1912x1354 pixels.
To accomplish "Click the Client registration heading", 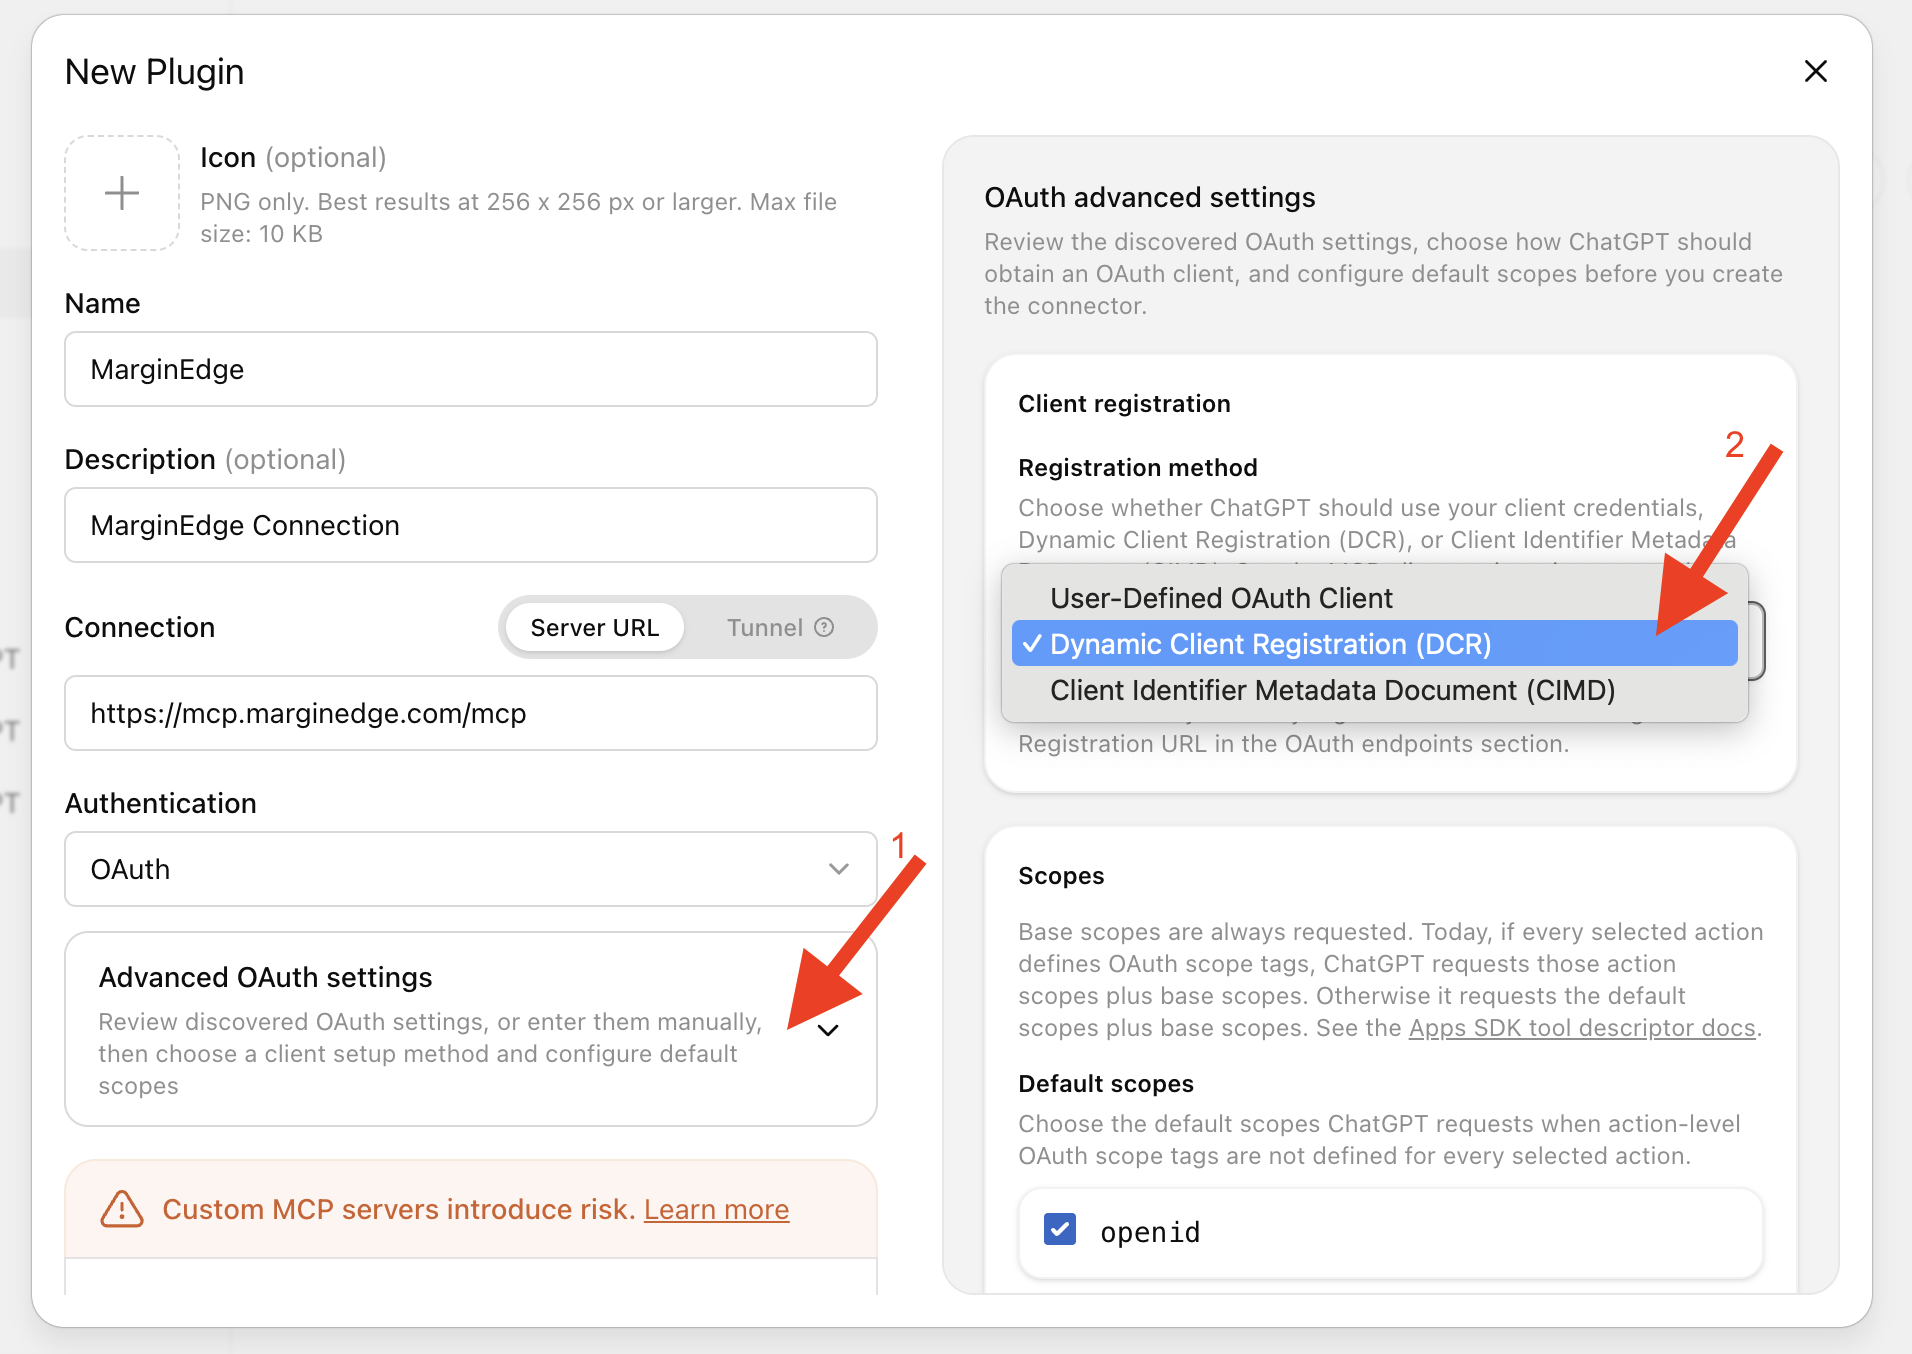I will click(x=1124, y=403).
